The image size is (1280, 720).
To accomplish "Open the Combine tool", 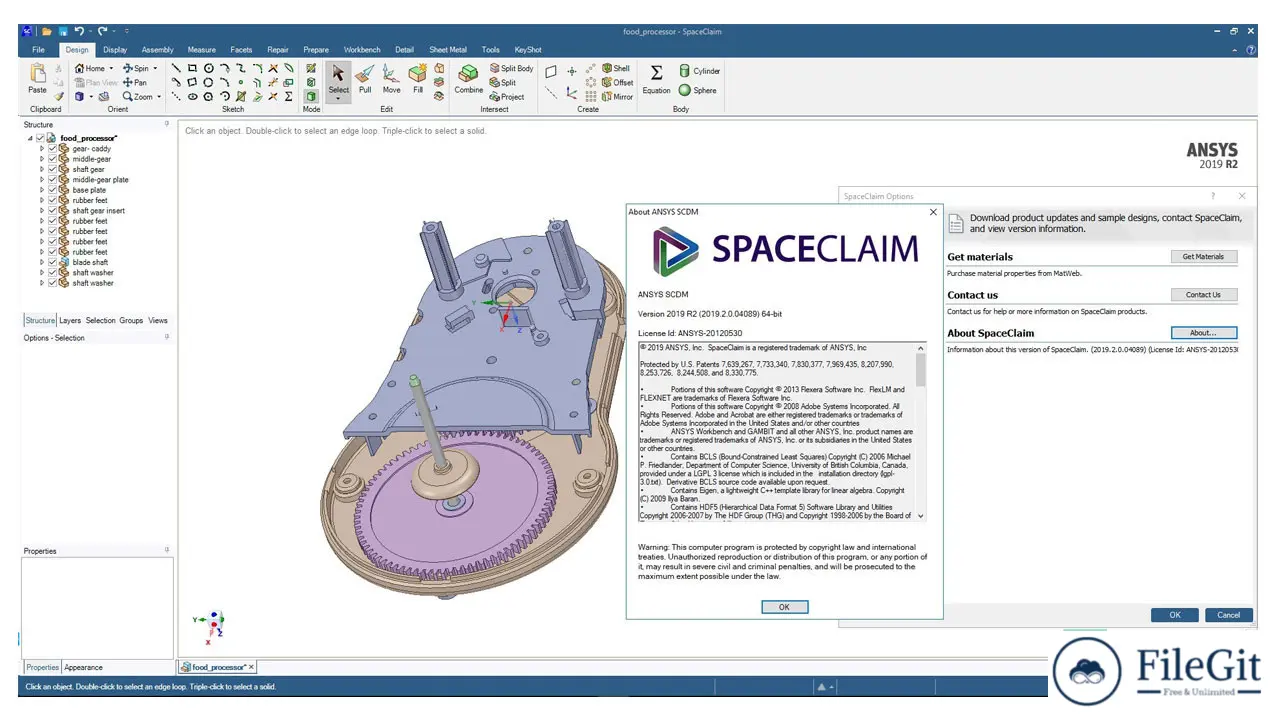I will tap(468, 78).
